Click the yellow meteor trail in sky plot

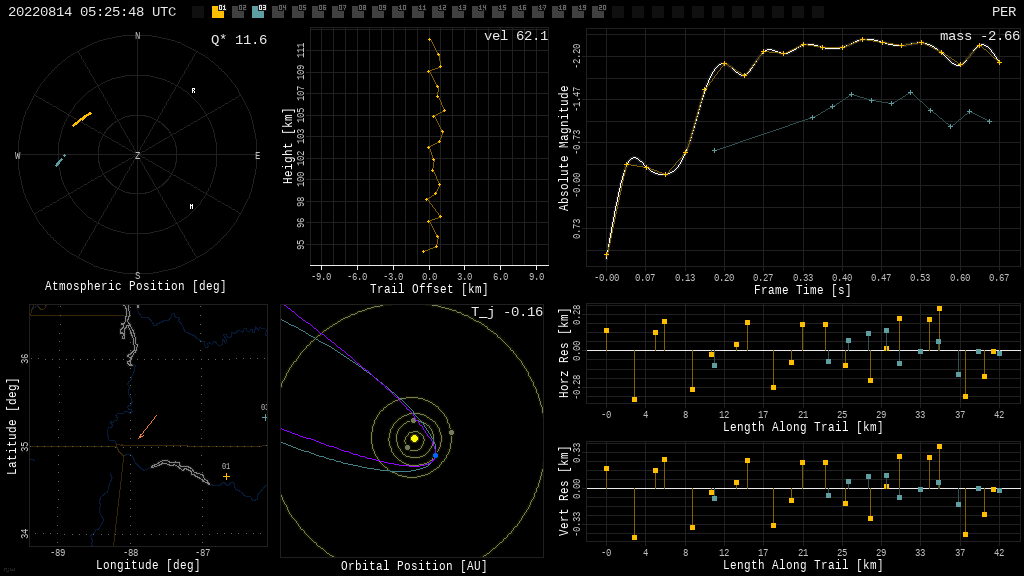[82, 119]
